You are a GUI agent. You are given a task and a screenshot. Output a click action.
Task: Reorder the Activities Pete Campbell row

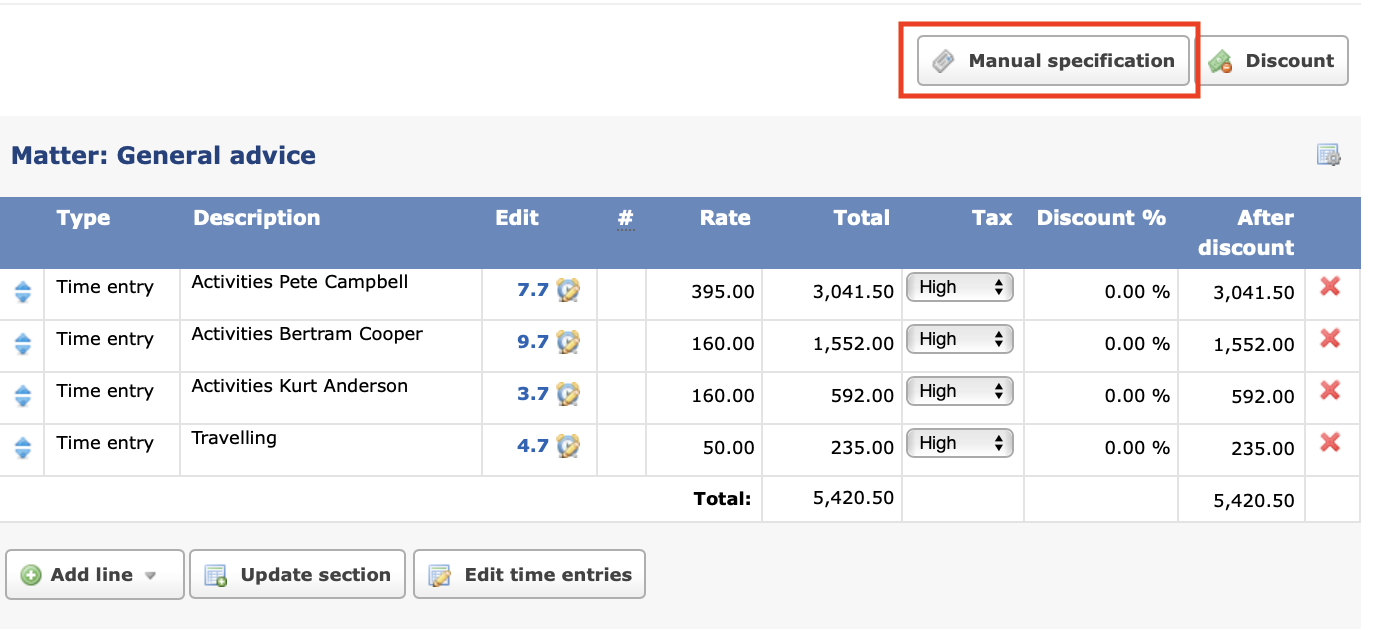23,292
